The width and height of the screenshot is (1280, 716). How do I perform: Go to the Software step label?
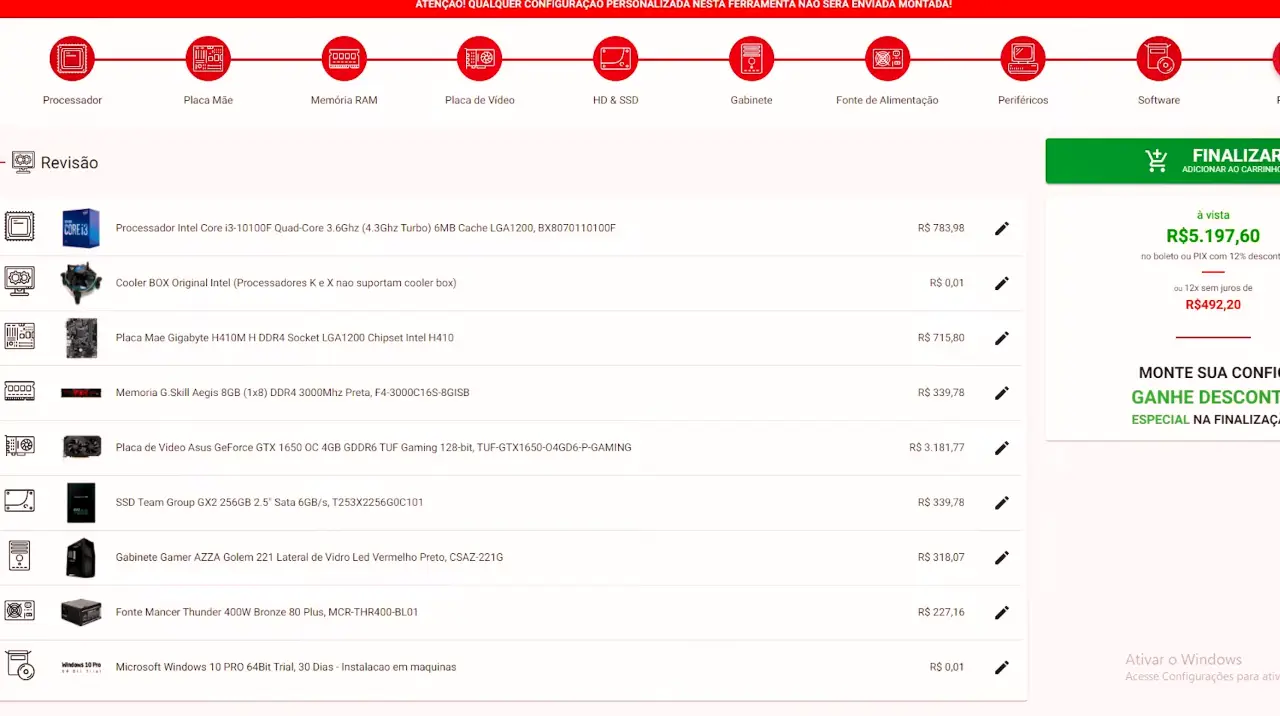1159,100
